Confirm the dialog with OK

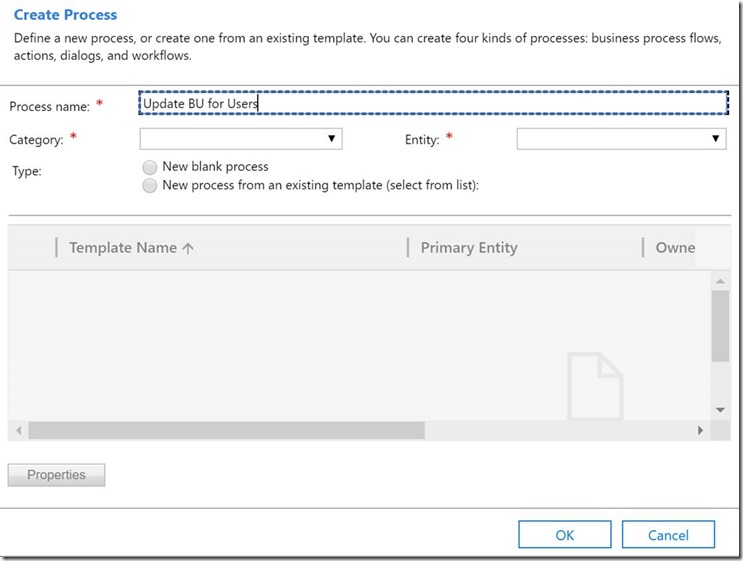coord(564,535)
